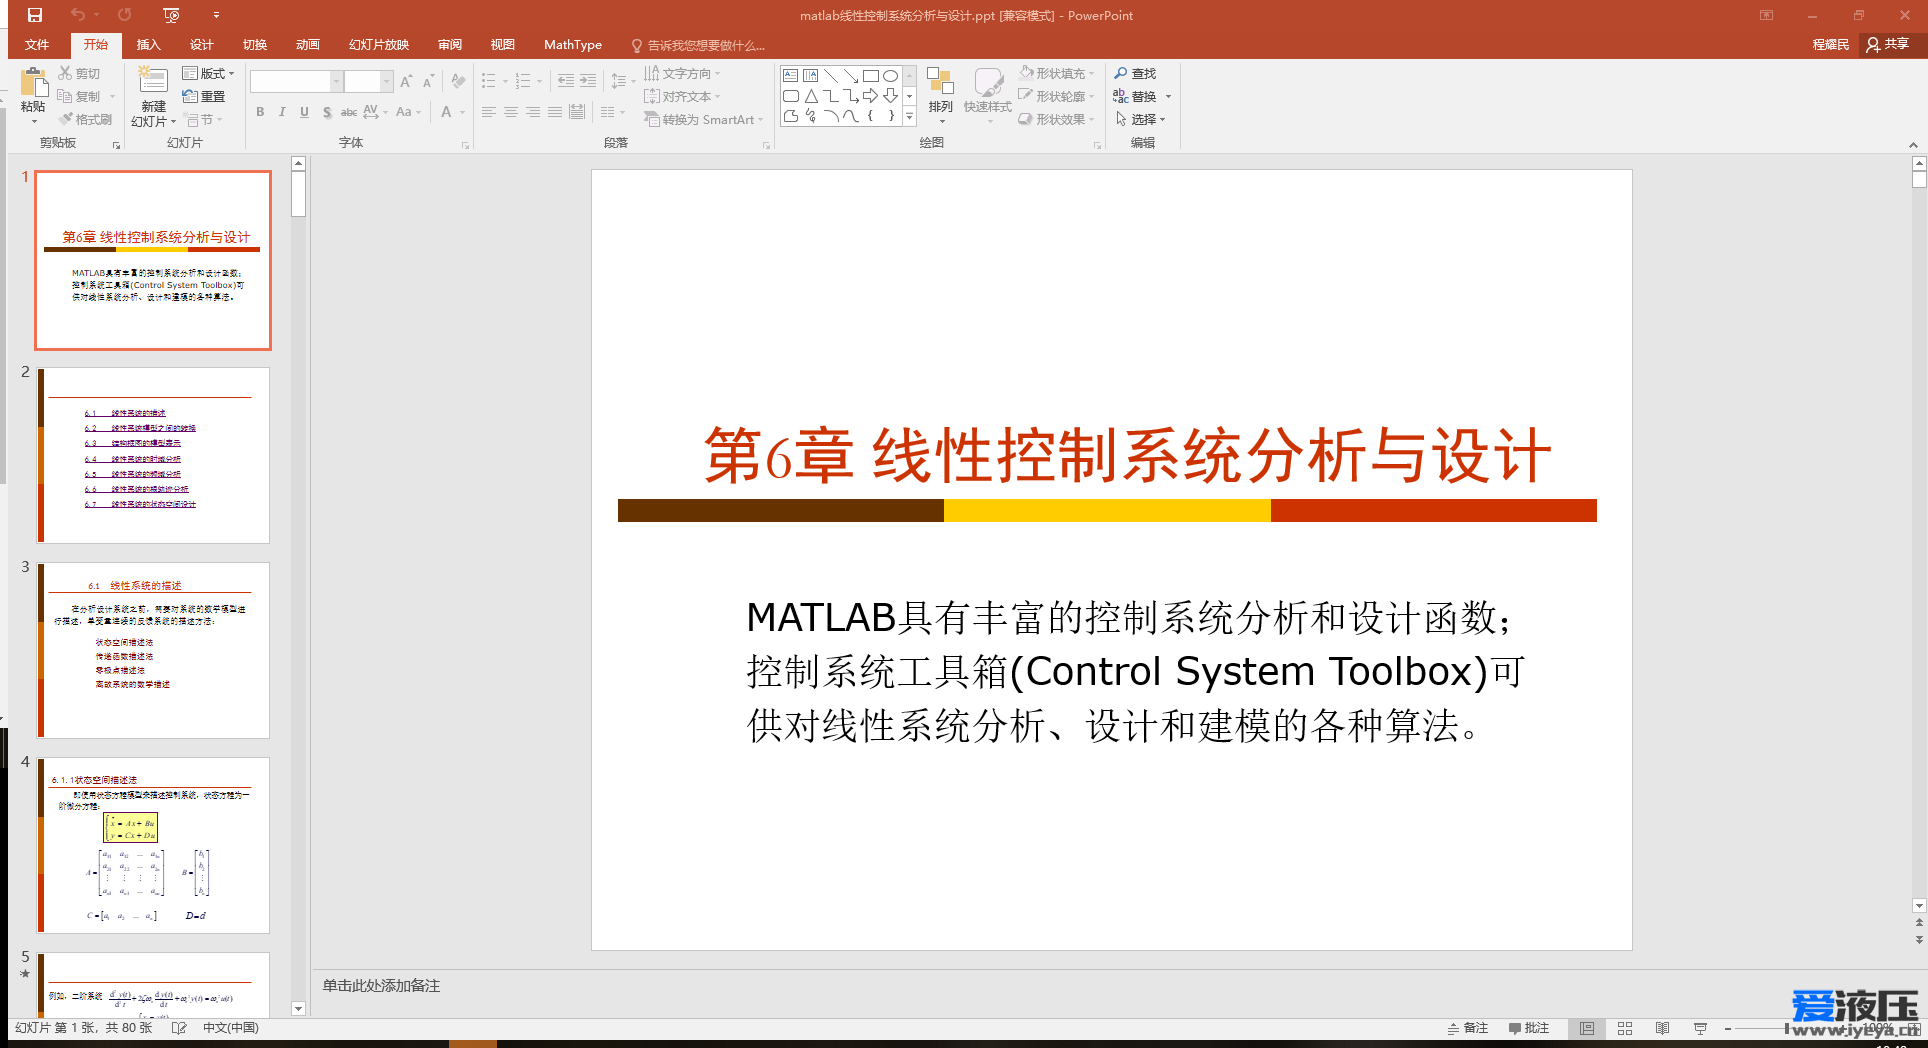Switch to the Insert (插入) tab
This screenshot has height=1048, width=1928.
click(x=148, y=45)
